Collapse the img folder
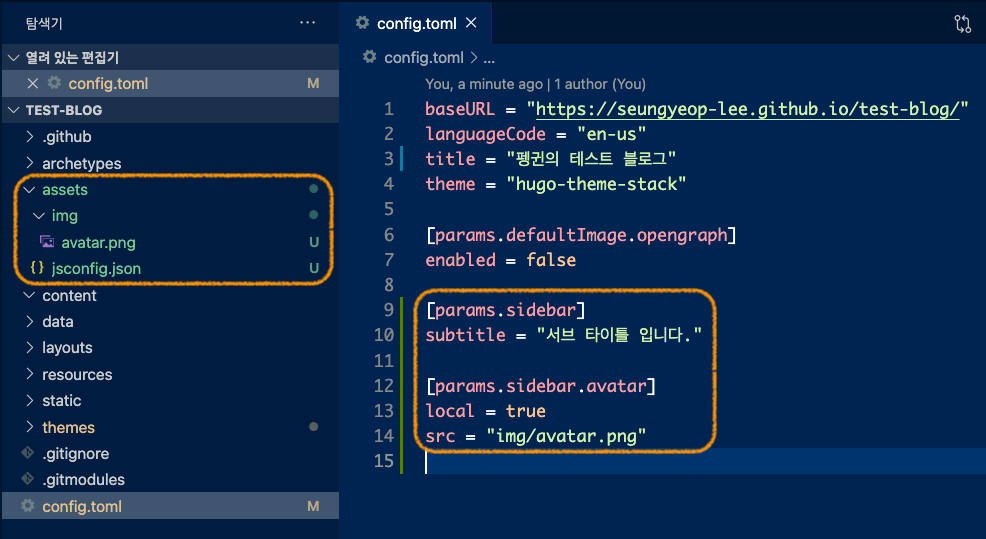 click(63, 215)
